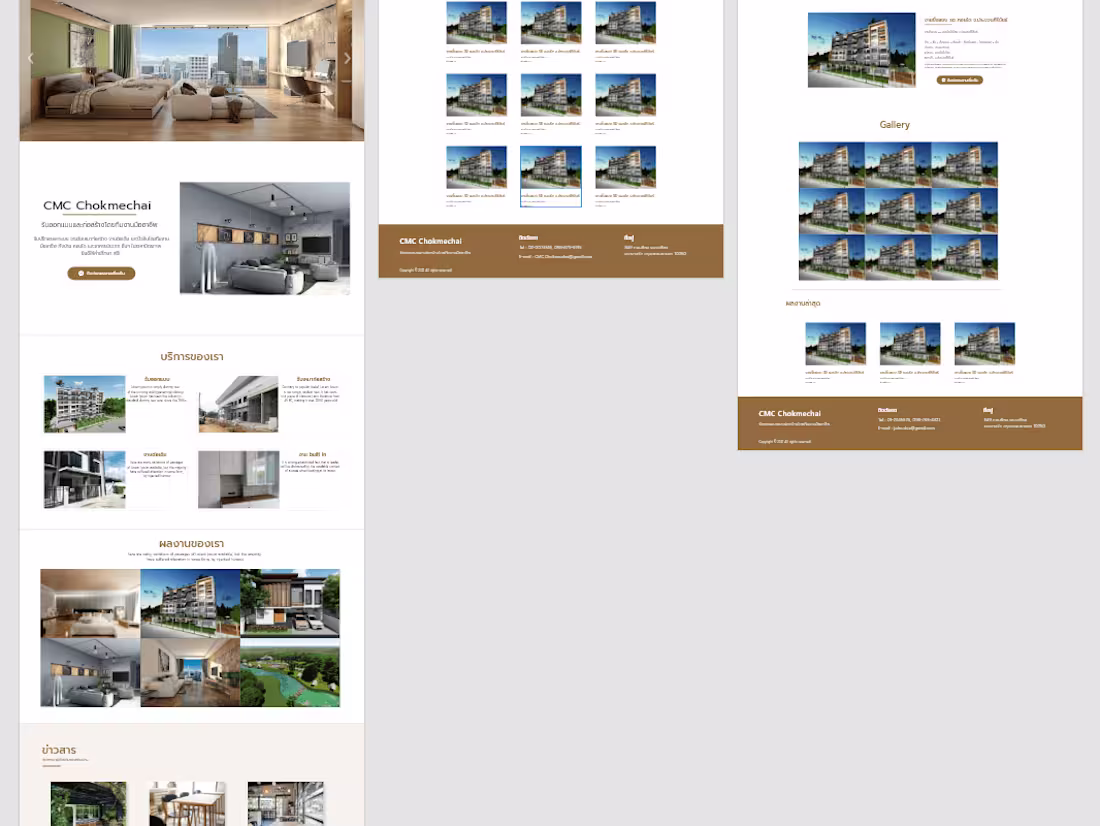
Task: Click the building render beside the project details
Action: pyautogui.click(x=861, y=49)
